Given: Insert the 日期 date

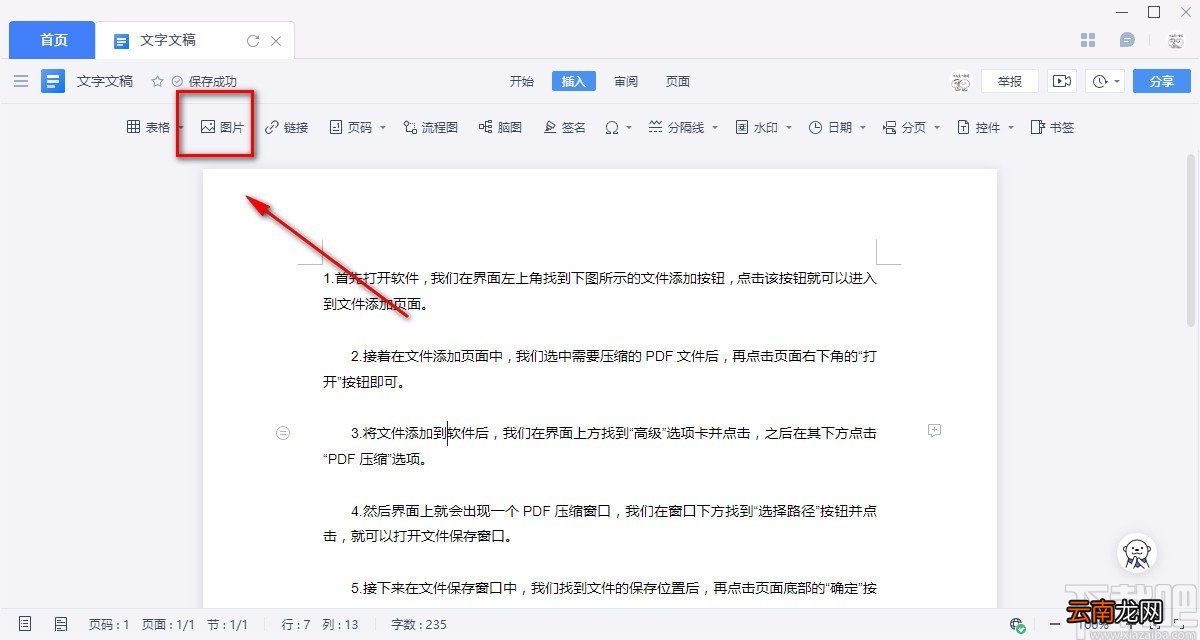Looking at the screenshot, I should pos(830,128).
